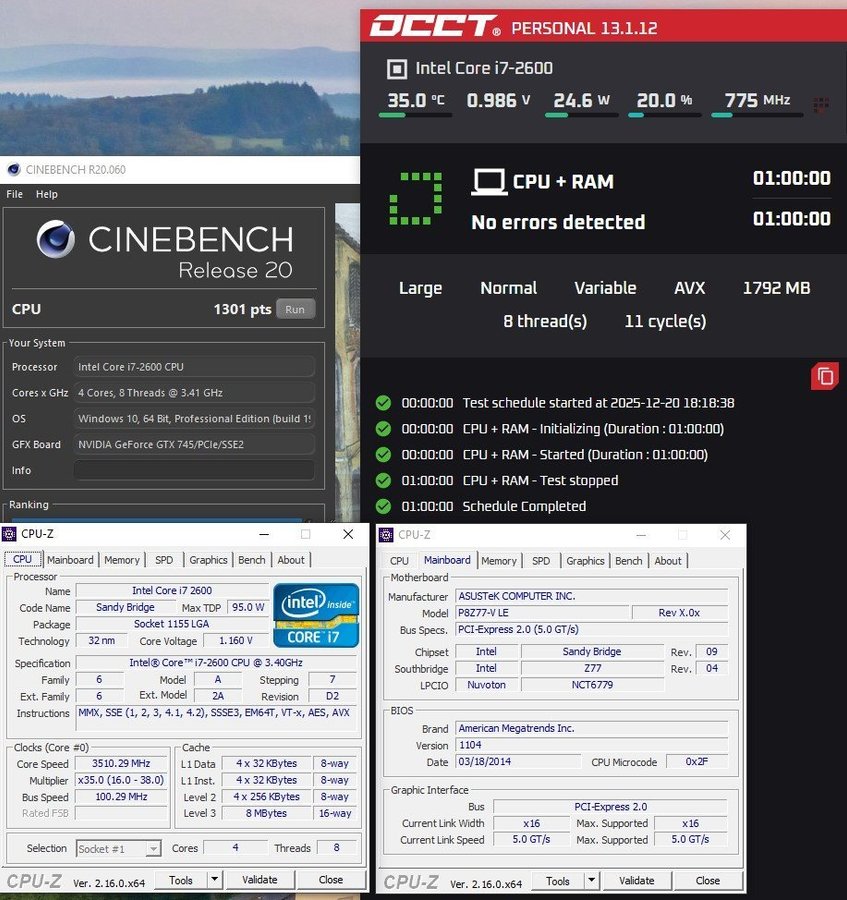Click Validate in the CPU-Z Mainboard window
This screenshot has height=900, width=847.
[636, 881]
